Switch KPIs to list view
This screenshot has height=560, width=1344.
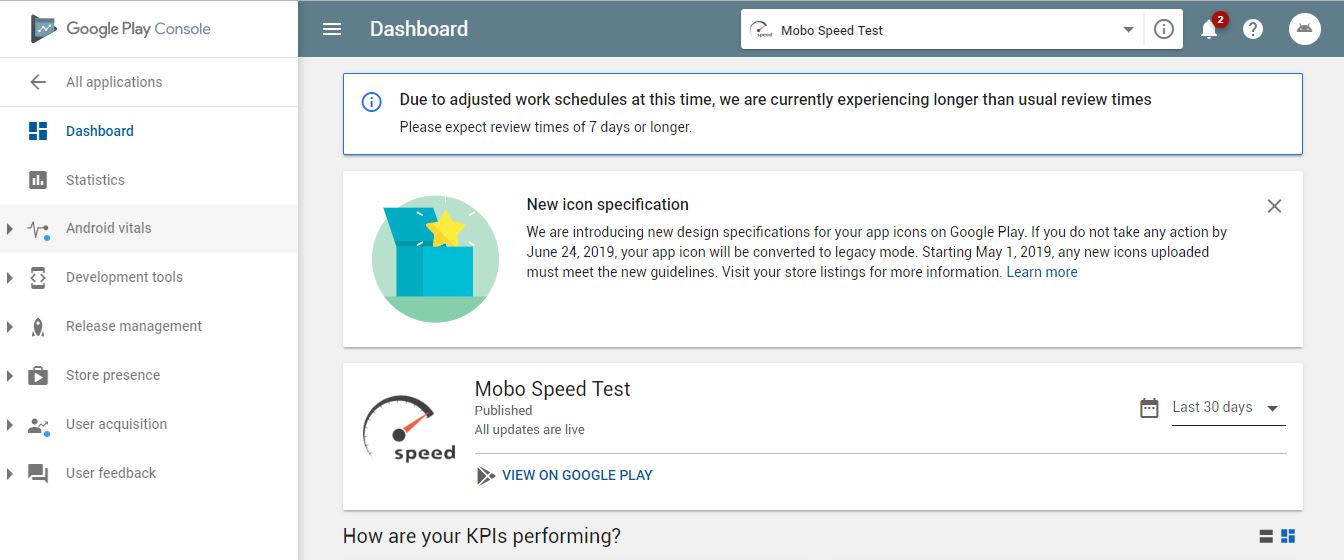pos(1266,536)
